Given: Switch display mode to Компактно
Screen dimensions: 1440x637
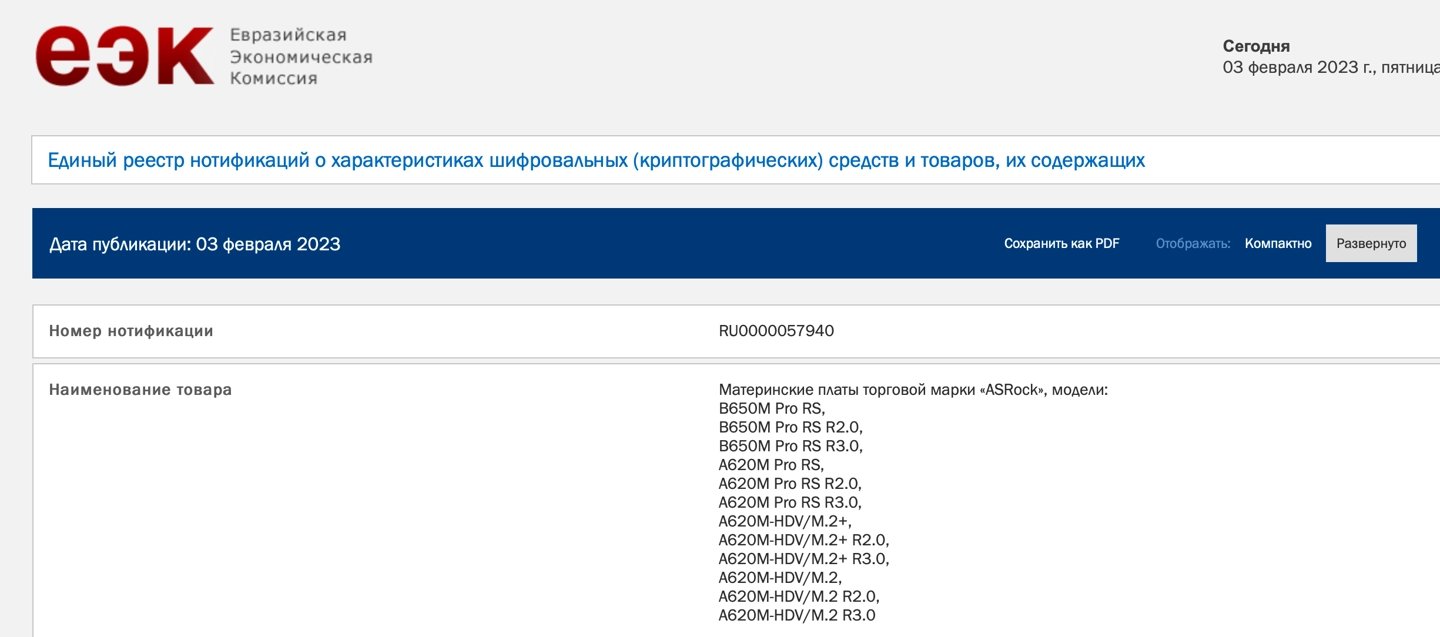Looking at the screenshot, I should 1277,244.
